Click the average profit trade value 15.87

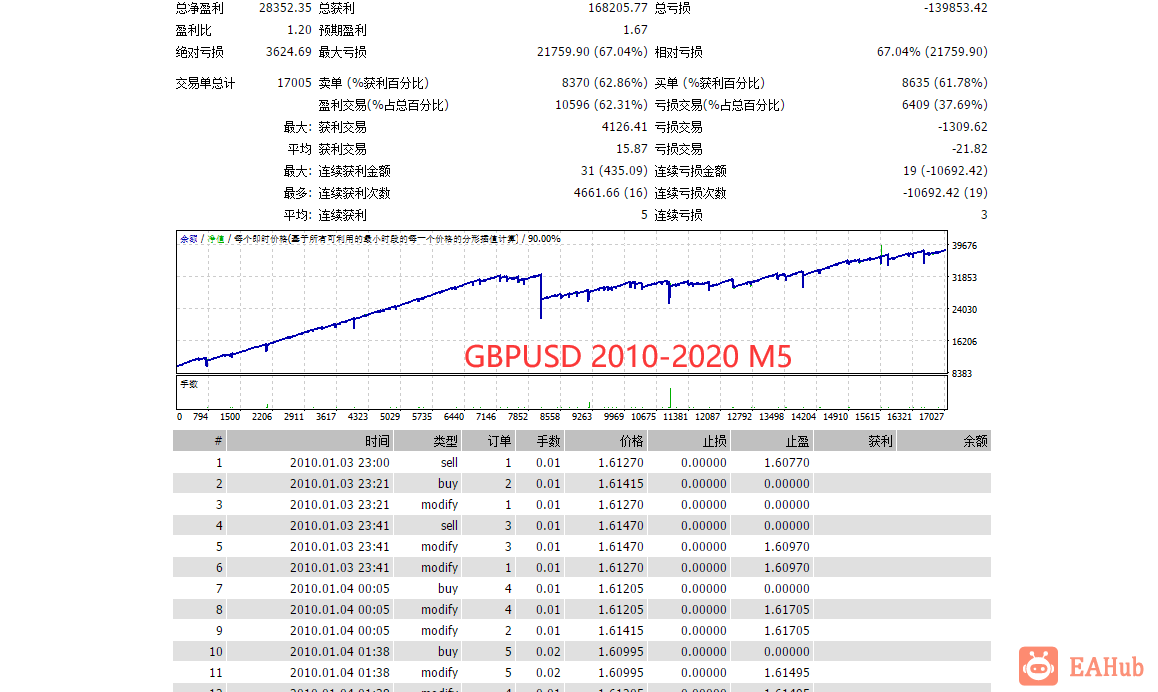pyautogui.click(x=631, y=149)
